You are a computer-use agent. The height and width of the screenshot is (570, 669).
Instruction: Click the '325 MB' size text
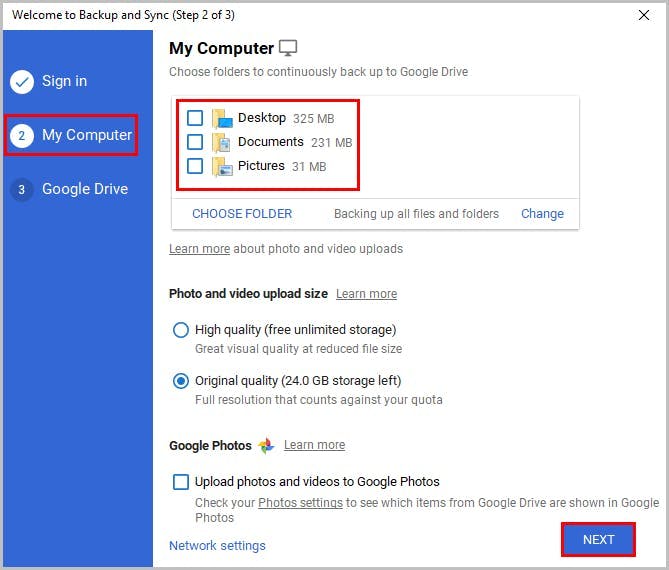(x=314, y=119)
